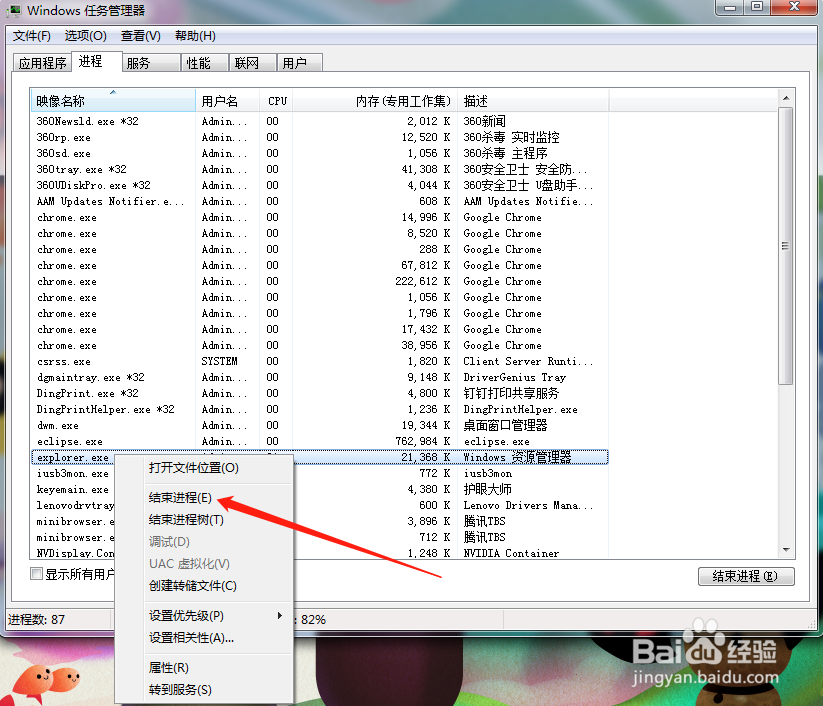Click the NVIDIA Container description cell
This screenshot has width=823, height=706.
(x=511, y=553)
